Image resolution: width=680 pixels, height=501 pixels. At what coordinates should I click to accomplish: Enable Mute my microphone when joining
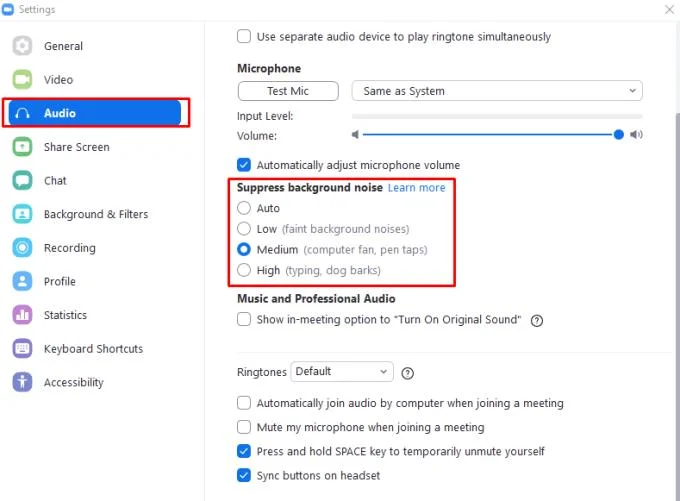(x=244, y=427)
